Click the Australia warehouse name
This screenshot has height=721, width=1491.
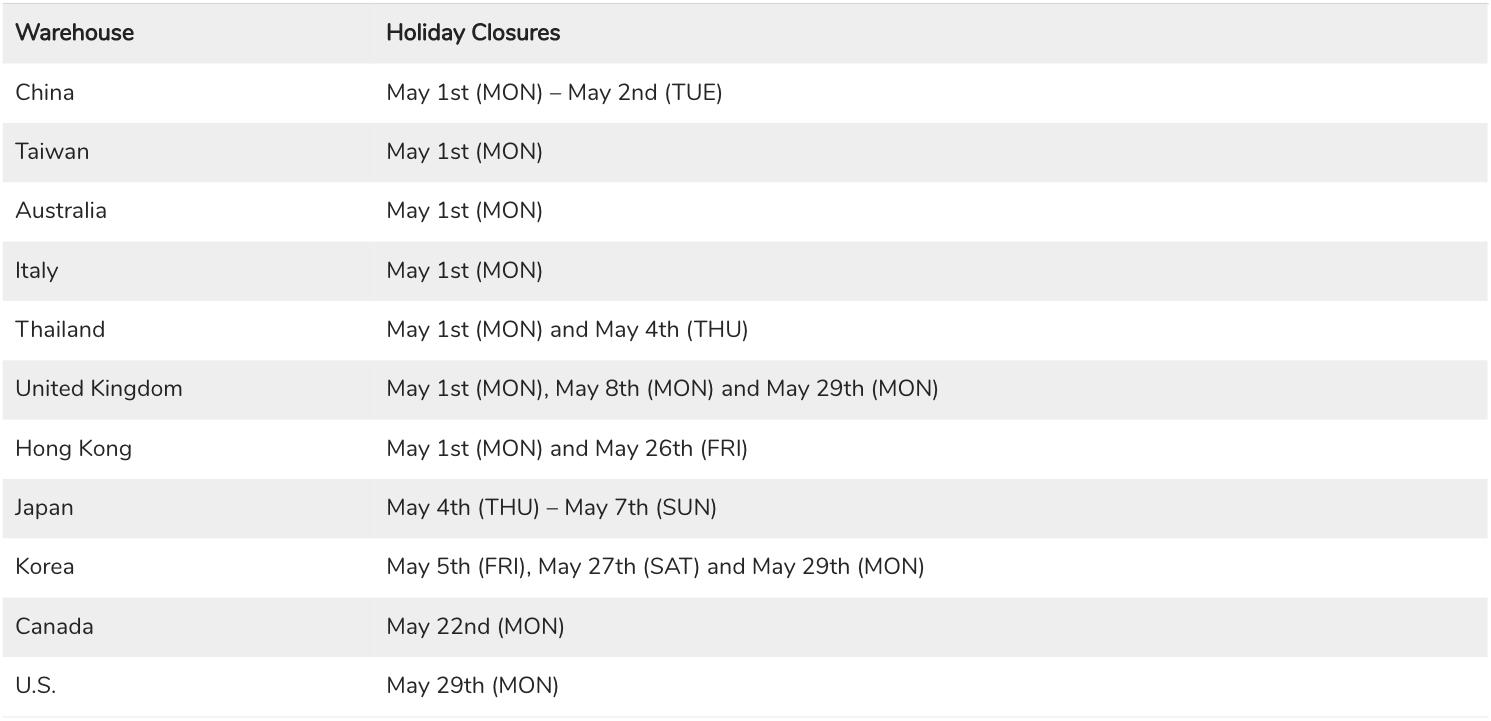tap(61, 211)
